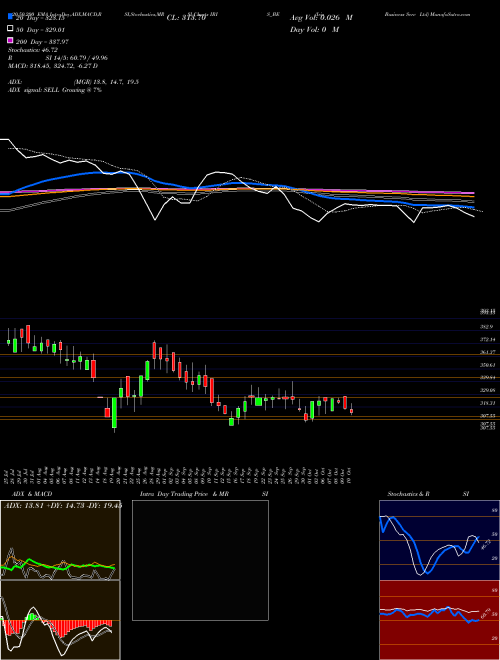Click the magenta 200 Day legend swatch
This screenshot has width=500, height=660.
[x=10, y=40]
